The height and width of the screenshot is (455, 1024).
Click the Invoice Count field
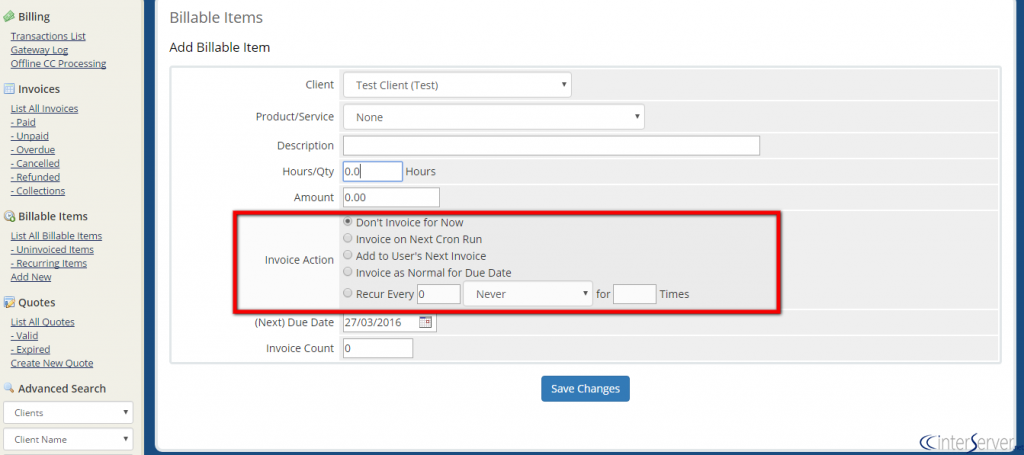click(377, 348)
